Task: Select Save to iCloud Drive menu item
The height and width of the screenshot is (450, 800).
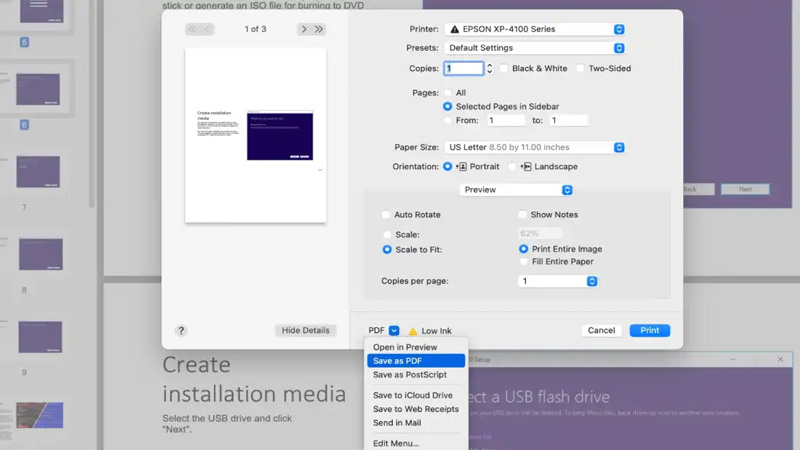Action: pyautogui.click(x=413, y=396)
